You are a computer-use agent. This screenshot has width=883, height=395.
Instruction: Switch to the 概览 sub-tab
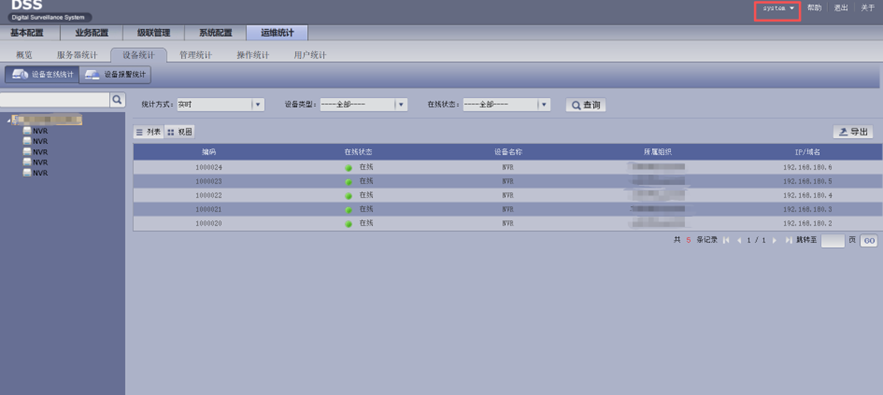click(x=24, y=55)
